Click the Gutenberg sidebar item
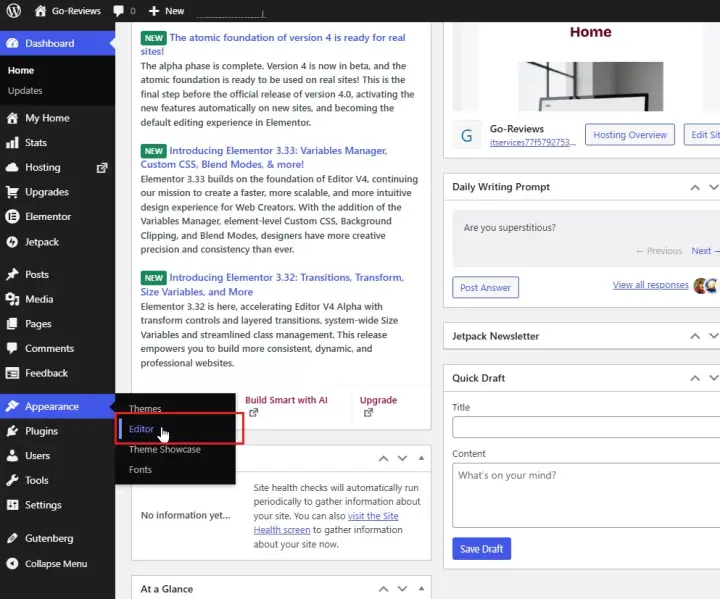720x599 pixels. click(x=48, y=538)
